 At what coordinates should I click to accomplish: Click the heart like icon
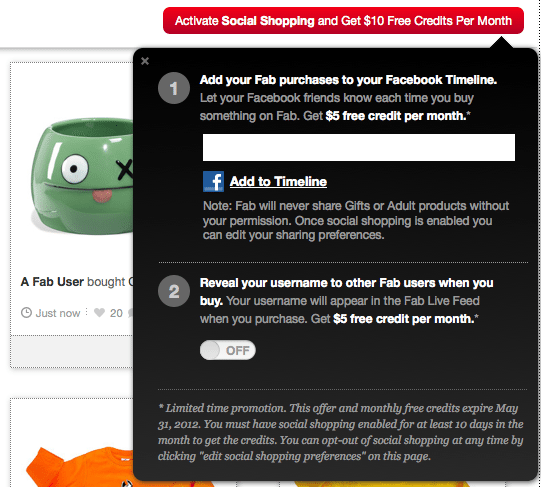[x=100, y=312]
